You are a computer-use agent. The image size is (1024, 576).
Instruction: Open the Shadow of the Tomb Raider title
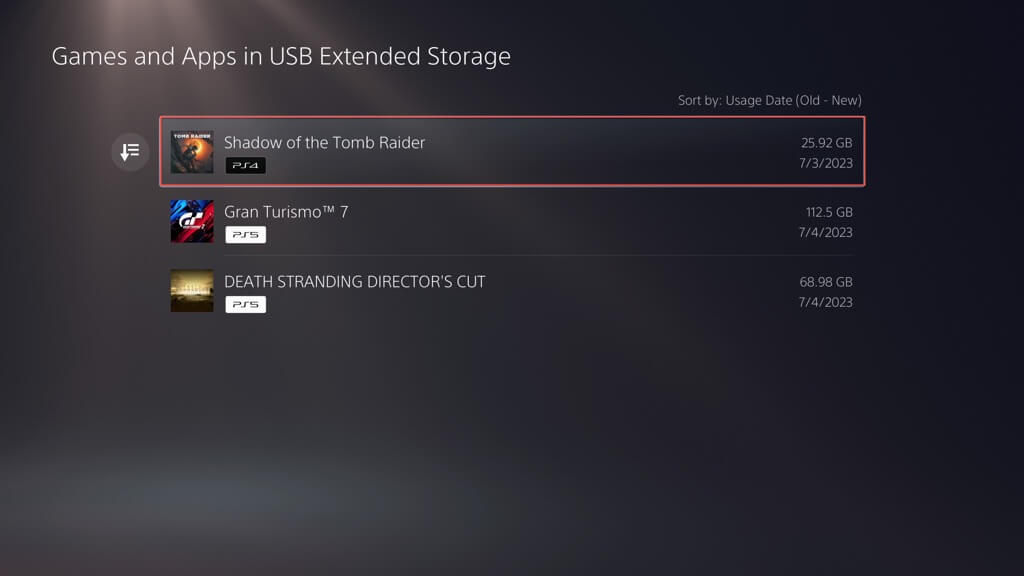point(324,142)
